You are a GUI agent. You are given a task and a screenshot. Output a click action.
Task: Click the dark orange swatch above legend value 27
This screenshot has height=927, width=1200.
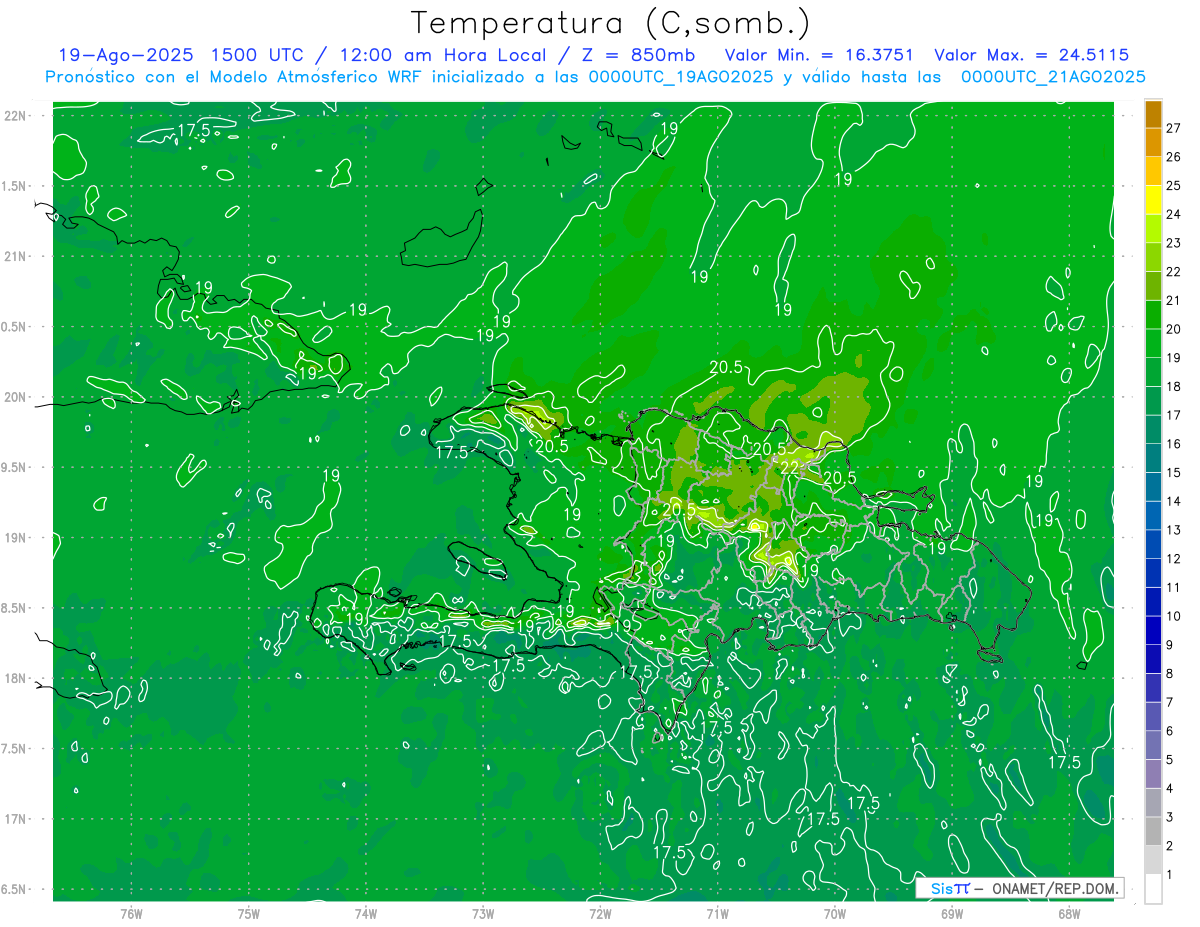1153,114
